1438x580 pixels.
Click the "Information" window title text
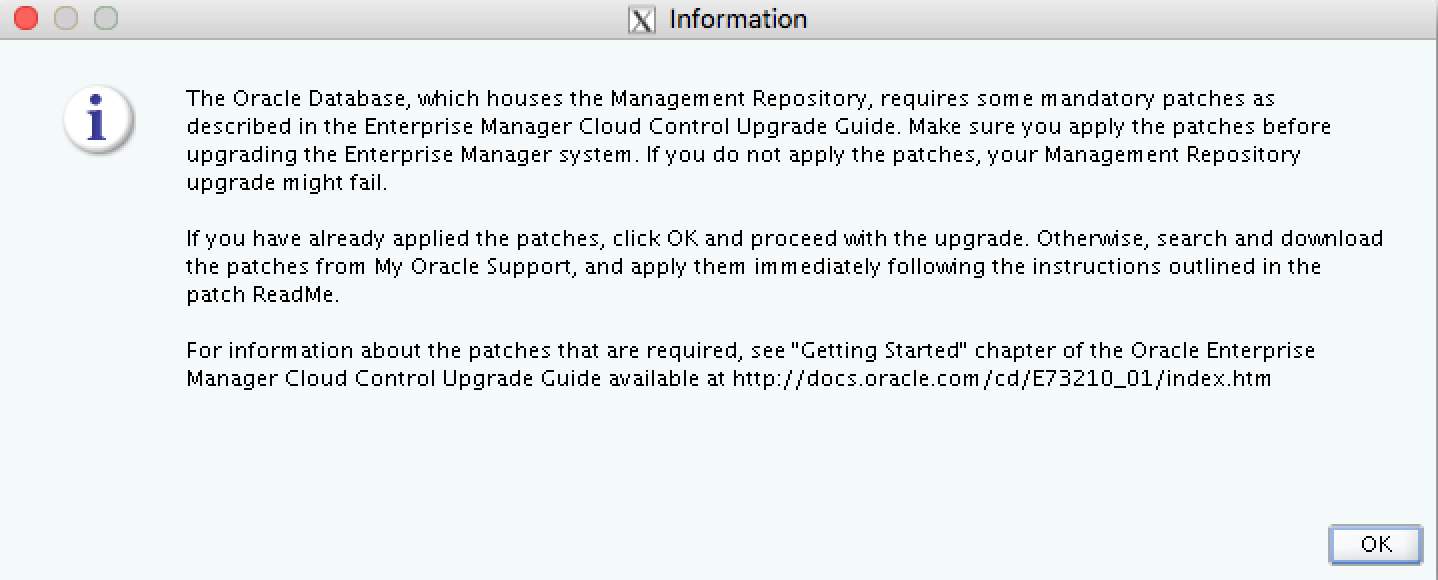(737, 20)
